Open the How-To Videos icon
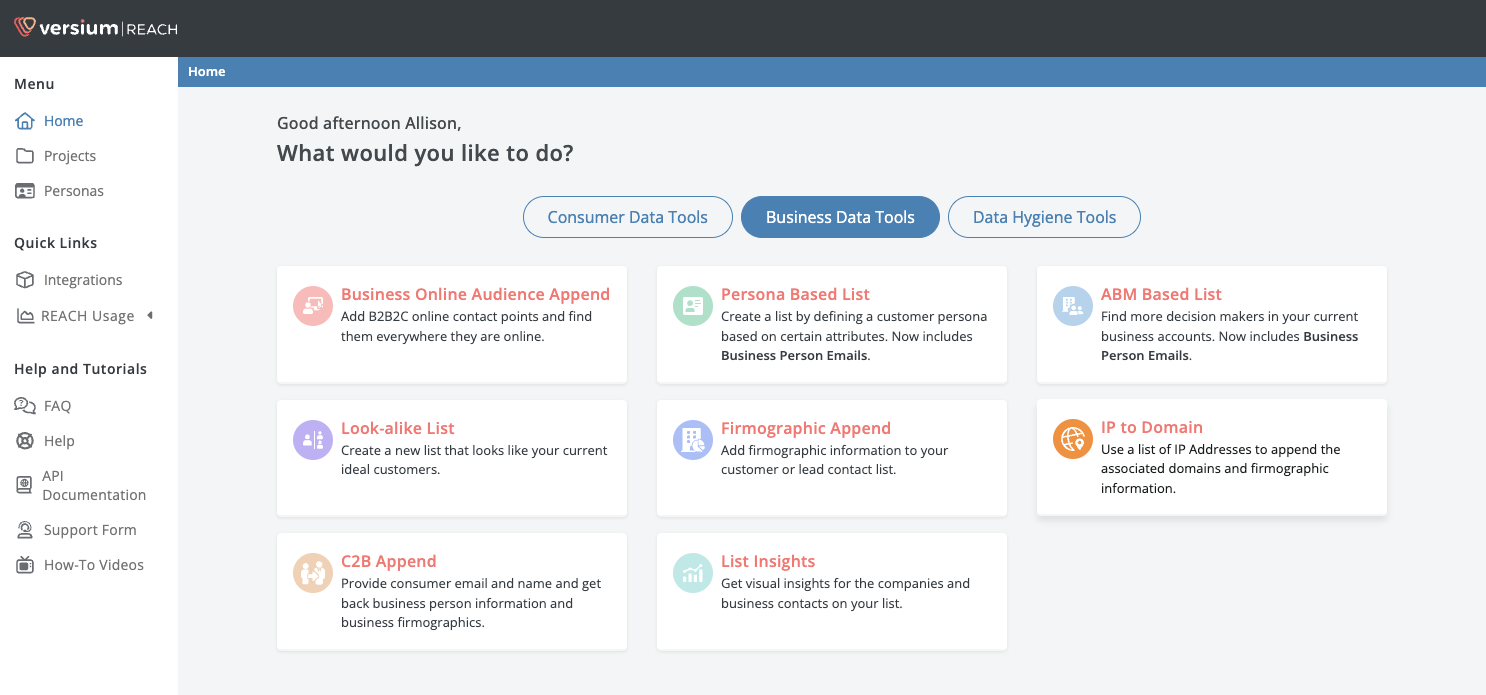This screenshot has height=695, width=1486. point(23,565)
